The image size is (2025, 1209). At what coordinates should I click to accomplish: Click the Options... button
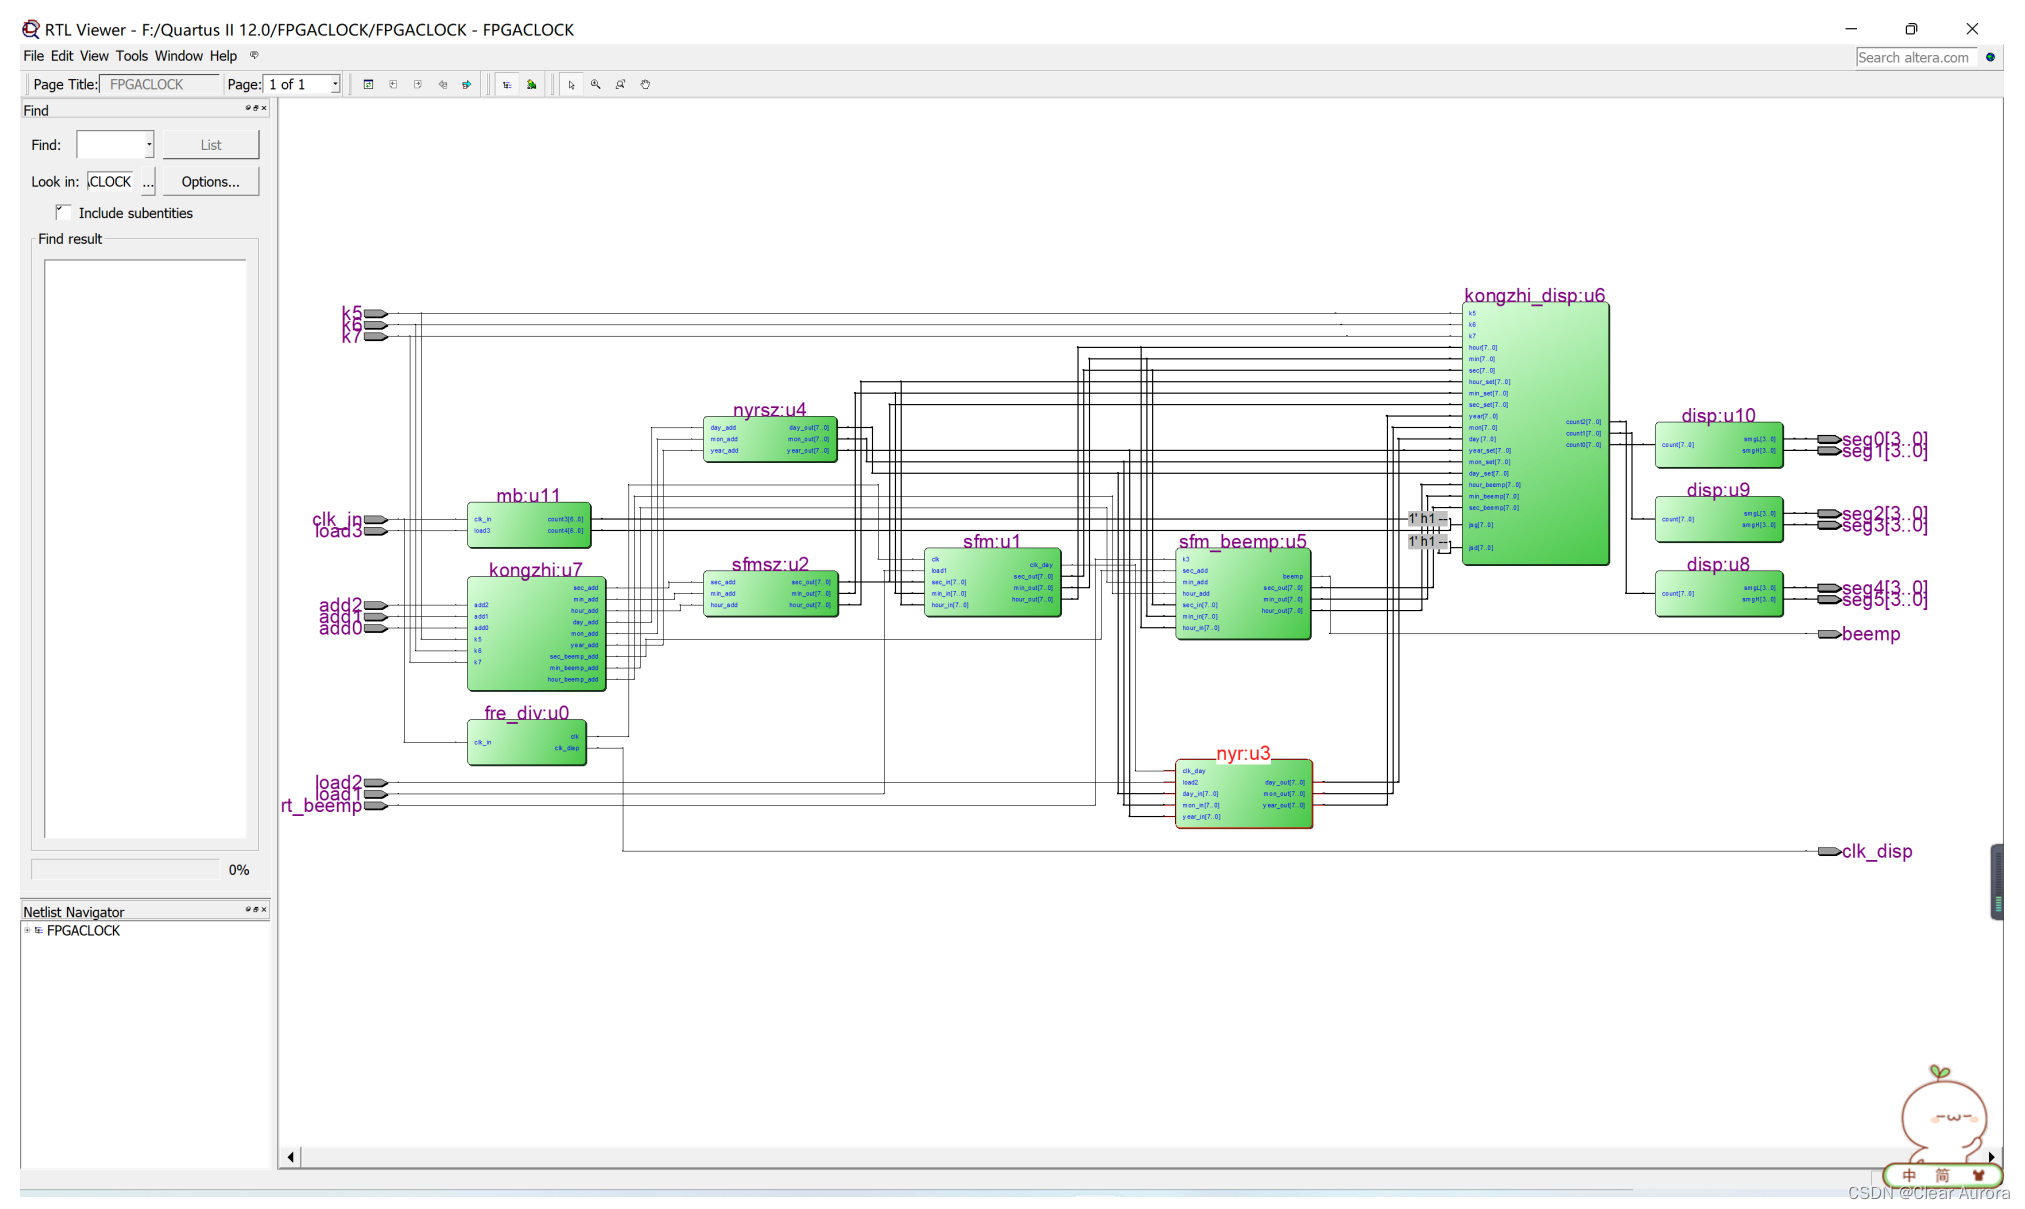point(210,181)
